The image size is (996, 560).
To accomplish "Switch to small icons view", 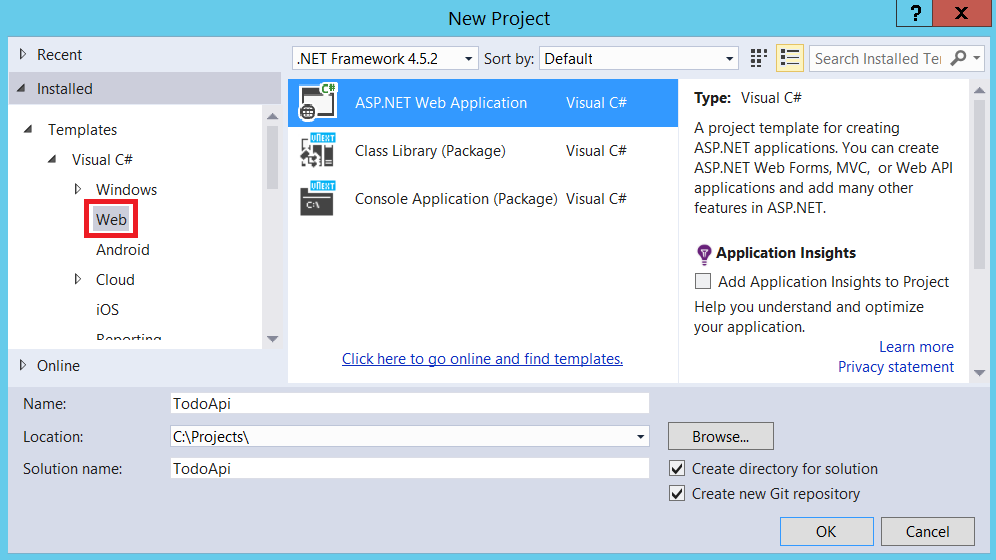I will pyautogui.click(x=758, y=58).
